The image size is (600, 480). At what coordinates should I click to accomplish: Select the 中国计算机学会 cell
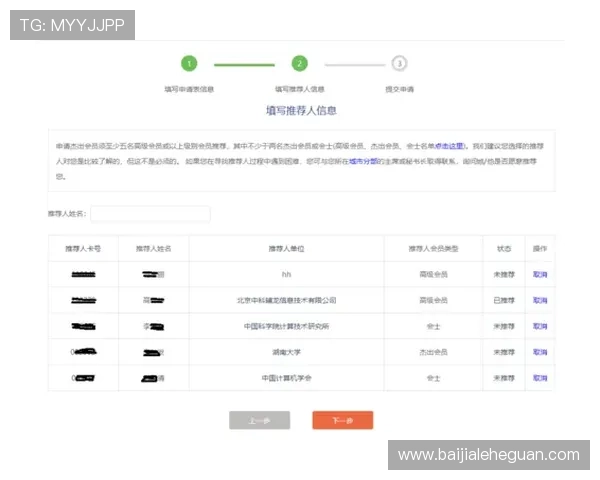(x=286, y=378)
